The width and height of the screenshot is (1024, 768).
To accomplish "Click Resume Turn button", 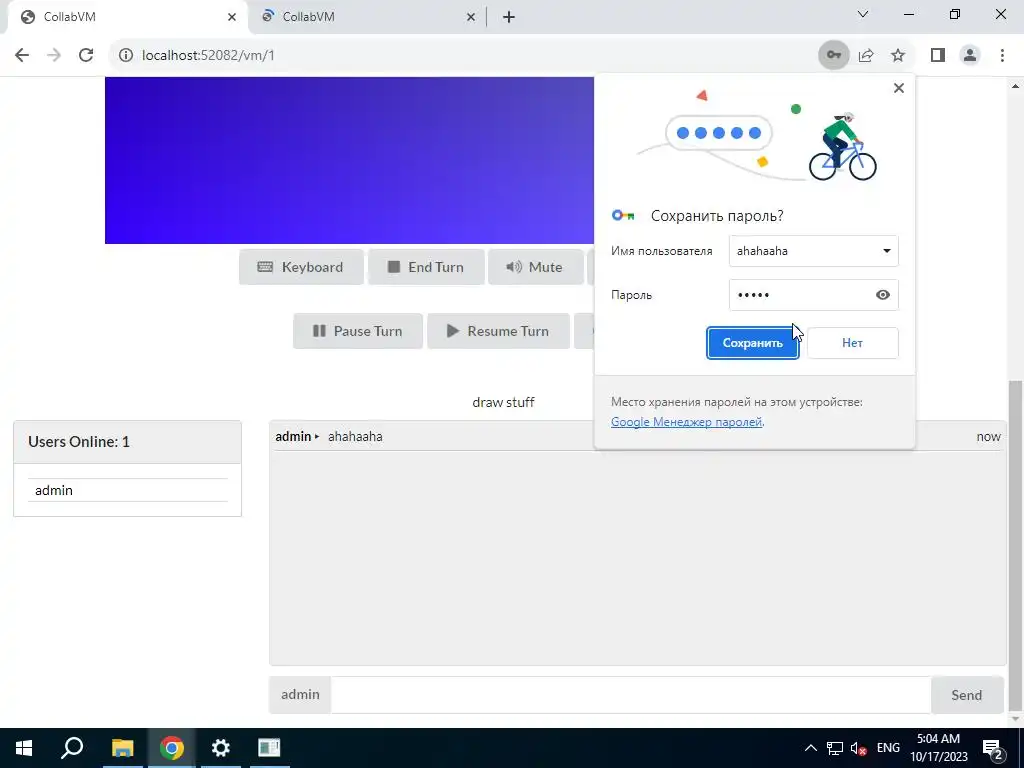I will pyautogui.click(x=498, y=331).
